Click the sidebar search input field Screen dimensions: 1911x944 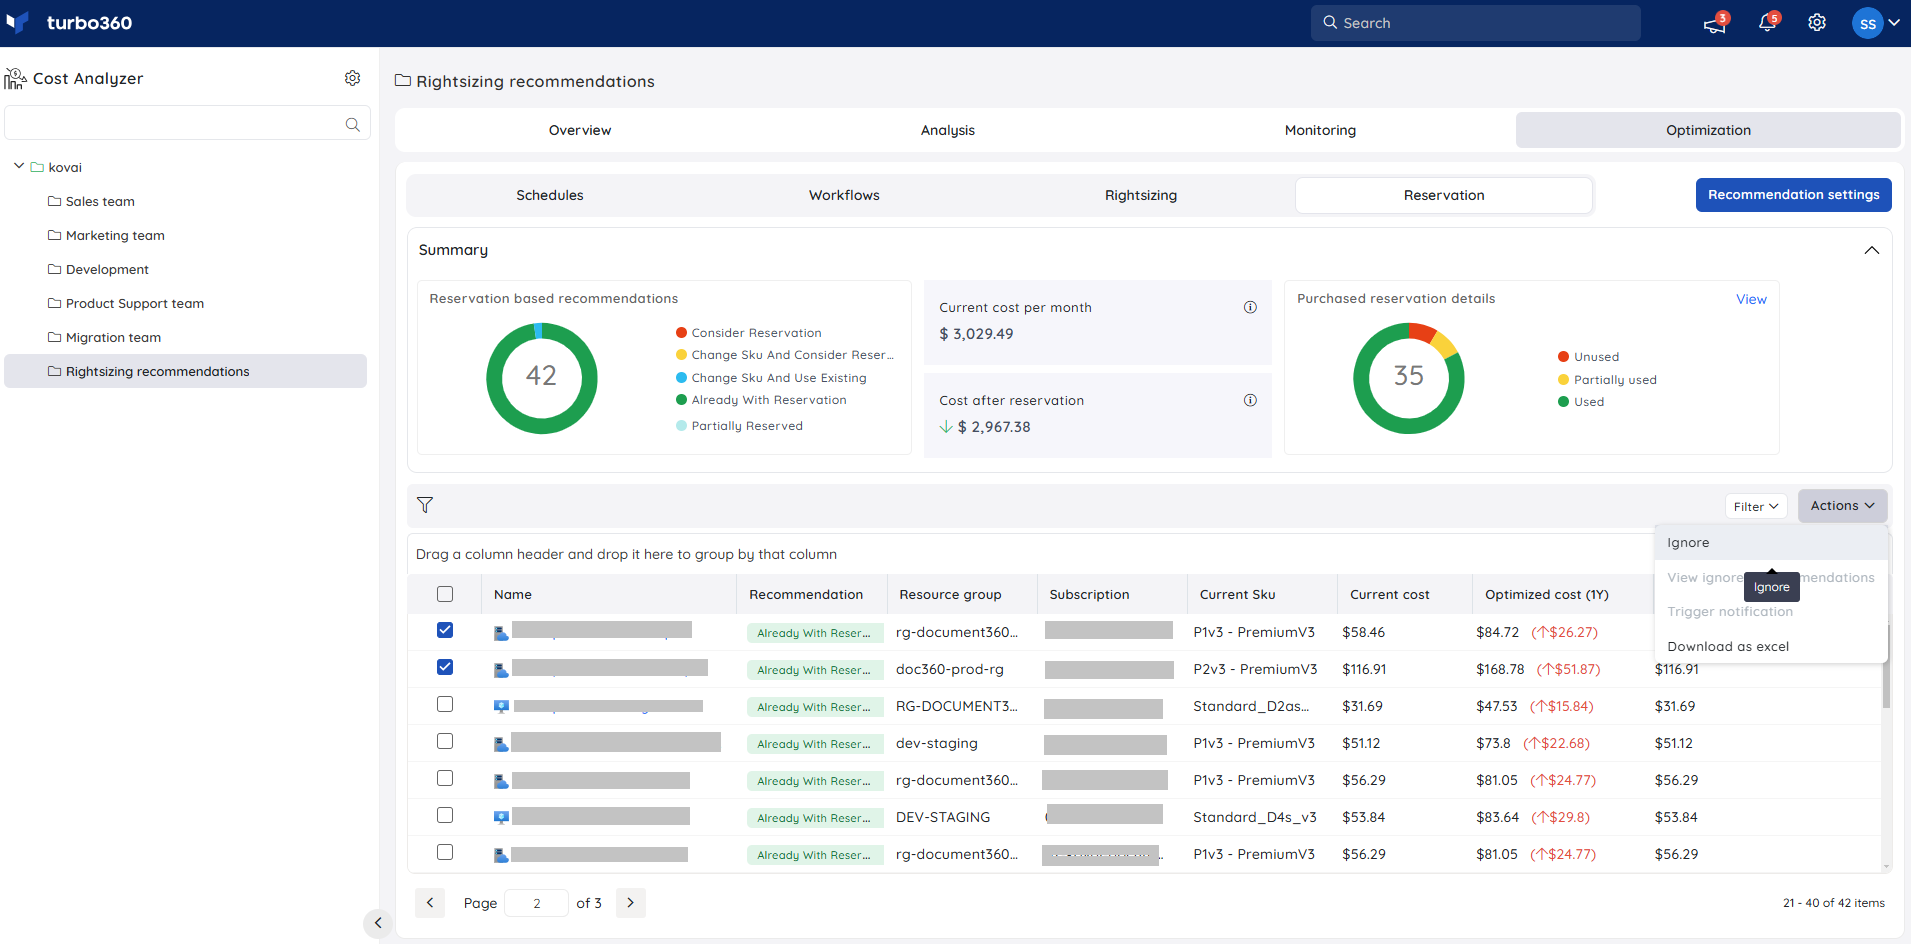187,123
